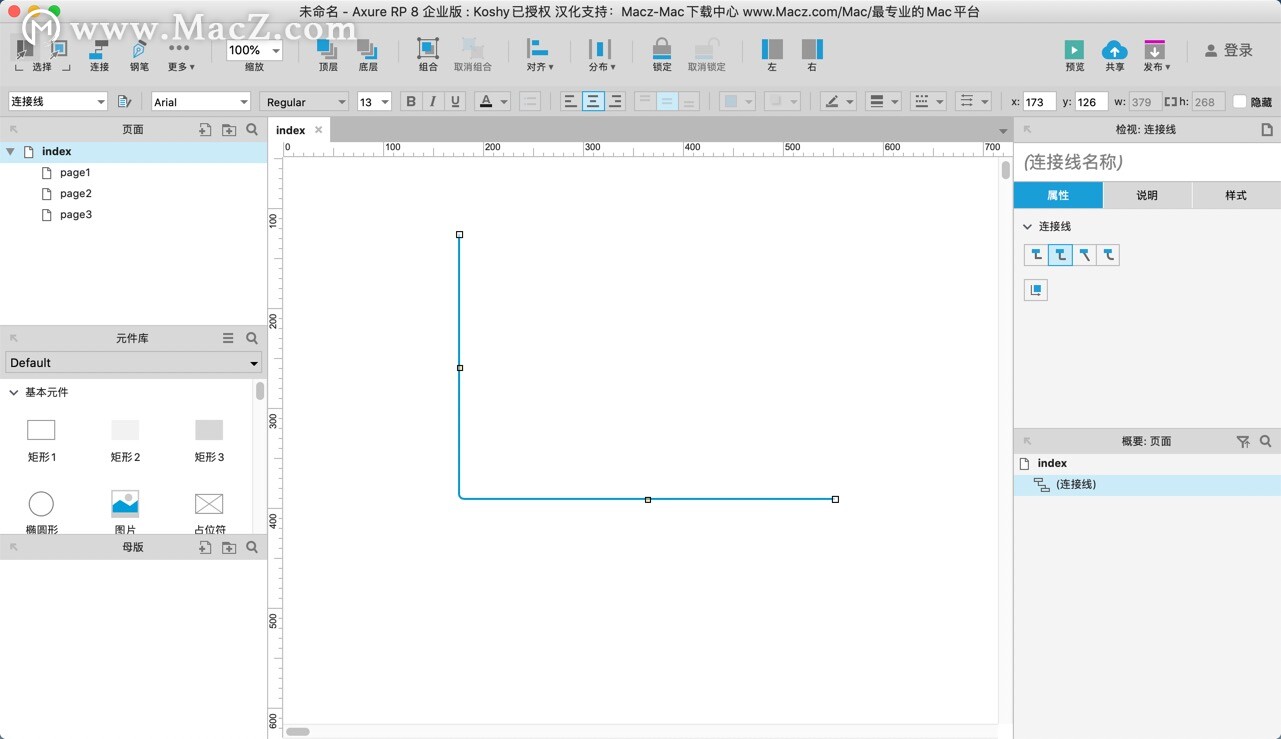Viewport: 1281px width, 739px height.
Task: Click add page icon in 页面 panel
Action: pyautogui.click(x=205, y=130)
